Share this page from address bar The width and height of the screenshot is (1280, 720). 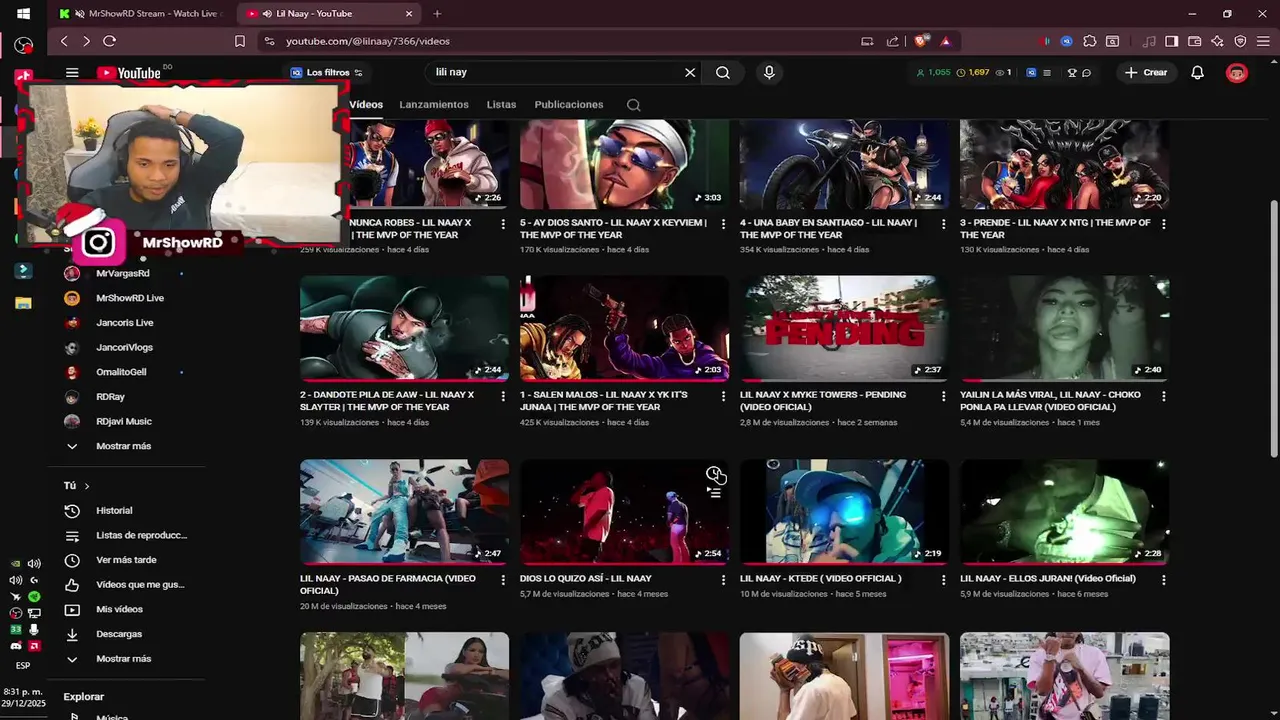tap(893, 41)
